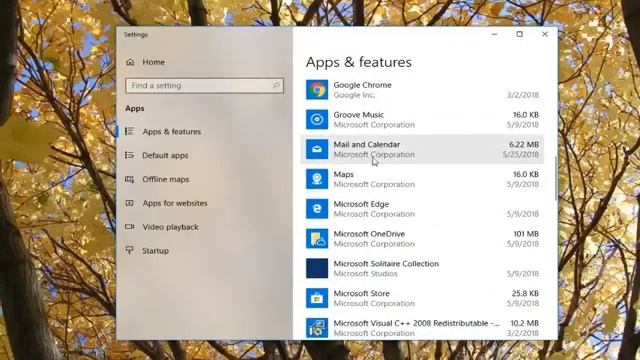Click the Offline maps sidebar icon
640x360 pixels.
pyautogui.click(x=129, y=179)
